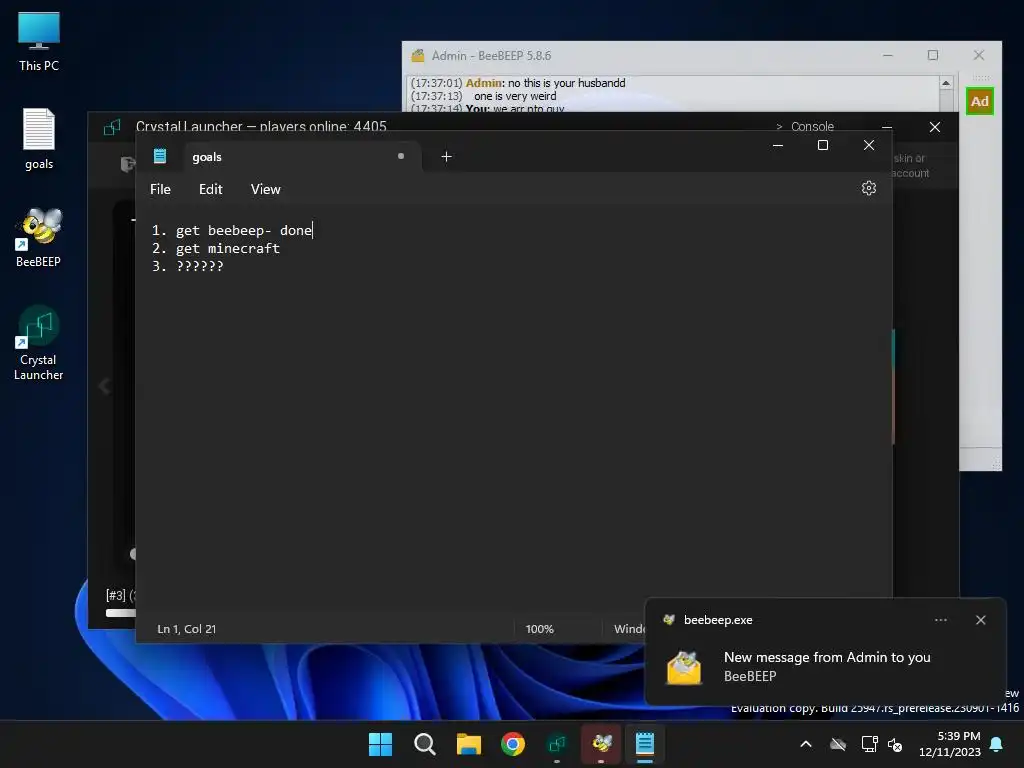Screen dimensions: 1024x768
Task: Open the Windows Start menu
Action: pos(380,744)
